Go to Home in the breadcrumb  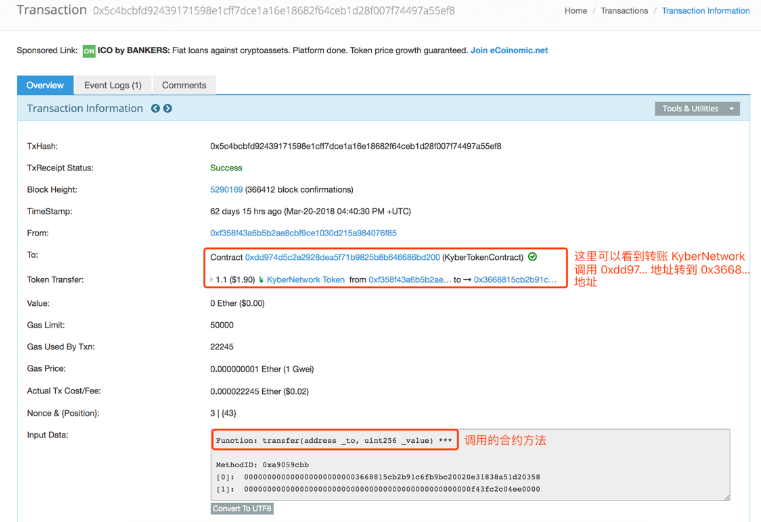click(575, 11)
